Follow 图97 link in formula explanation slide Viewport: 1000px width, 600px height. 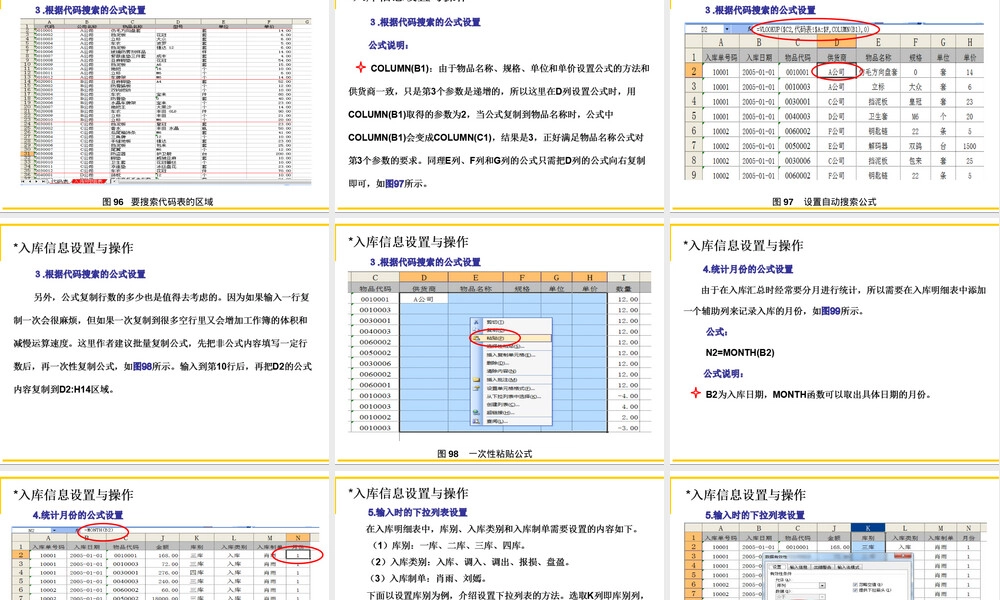[x=393, y=183]
